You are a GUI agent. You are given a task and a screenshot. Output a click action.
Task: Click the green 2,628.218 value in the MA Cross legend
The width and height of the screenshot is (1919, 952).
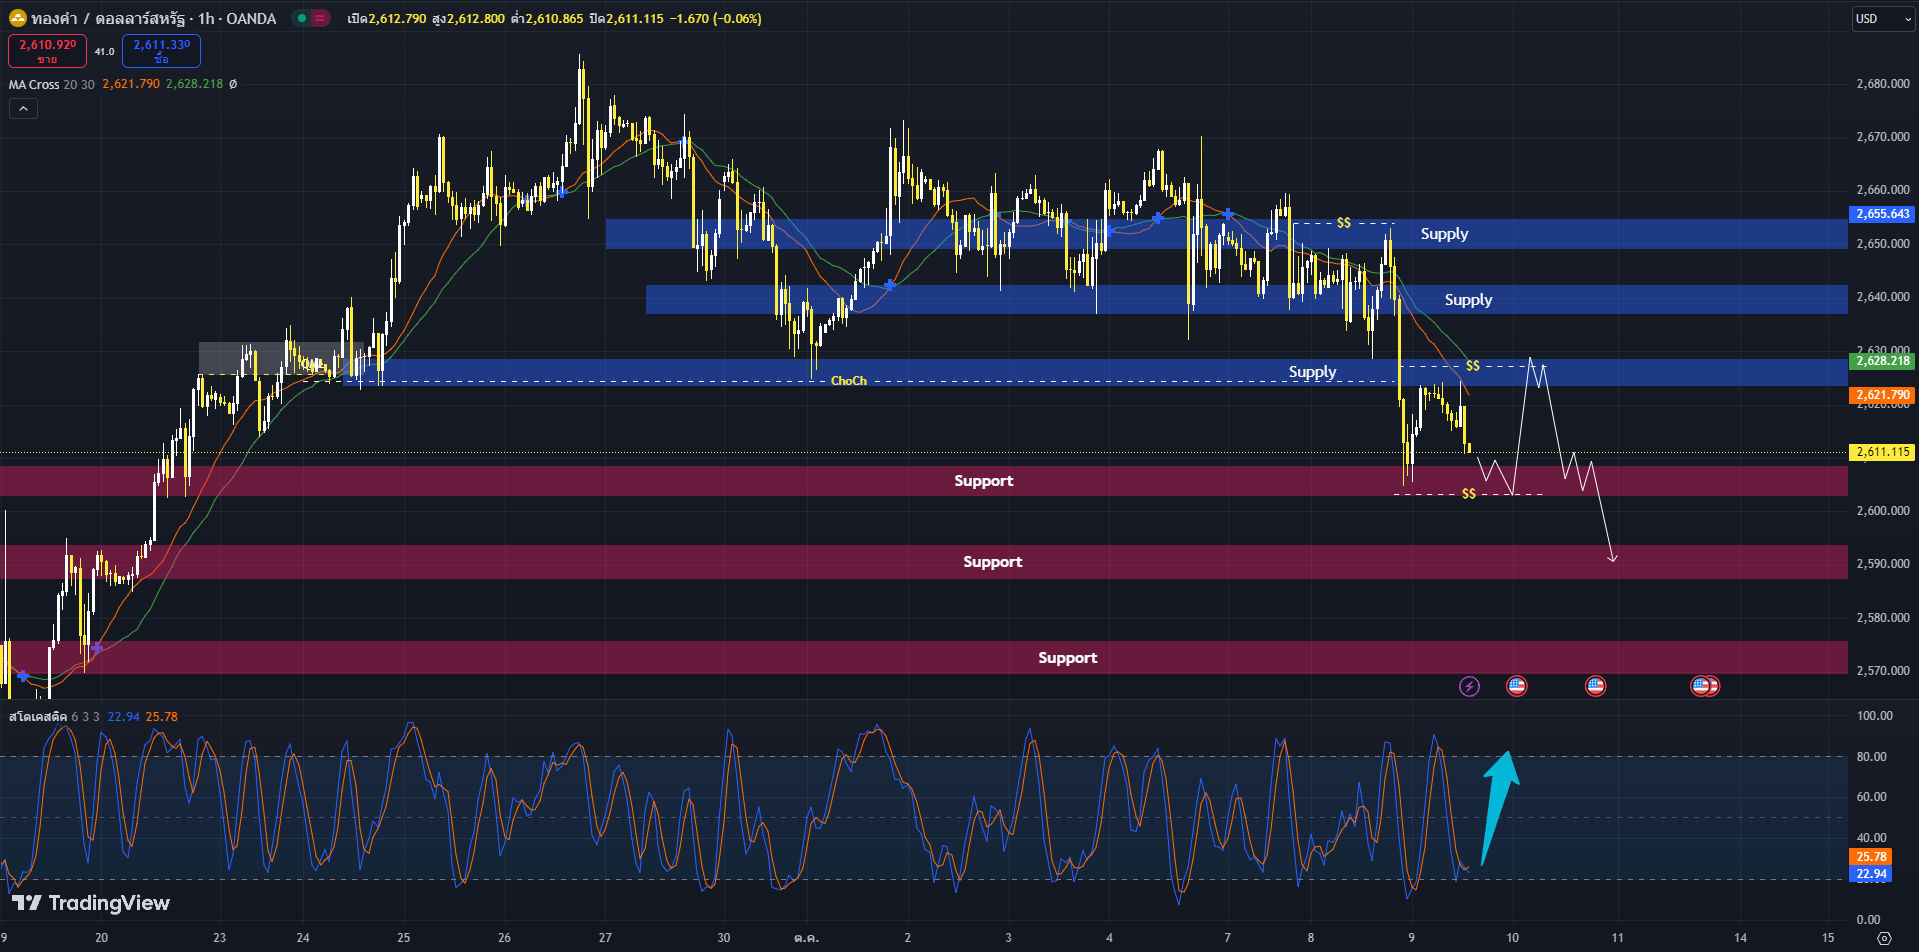click(194, 84)
